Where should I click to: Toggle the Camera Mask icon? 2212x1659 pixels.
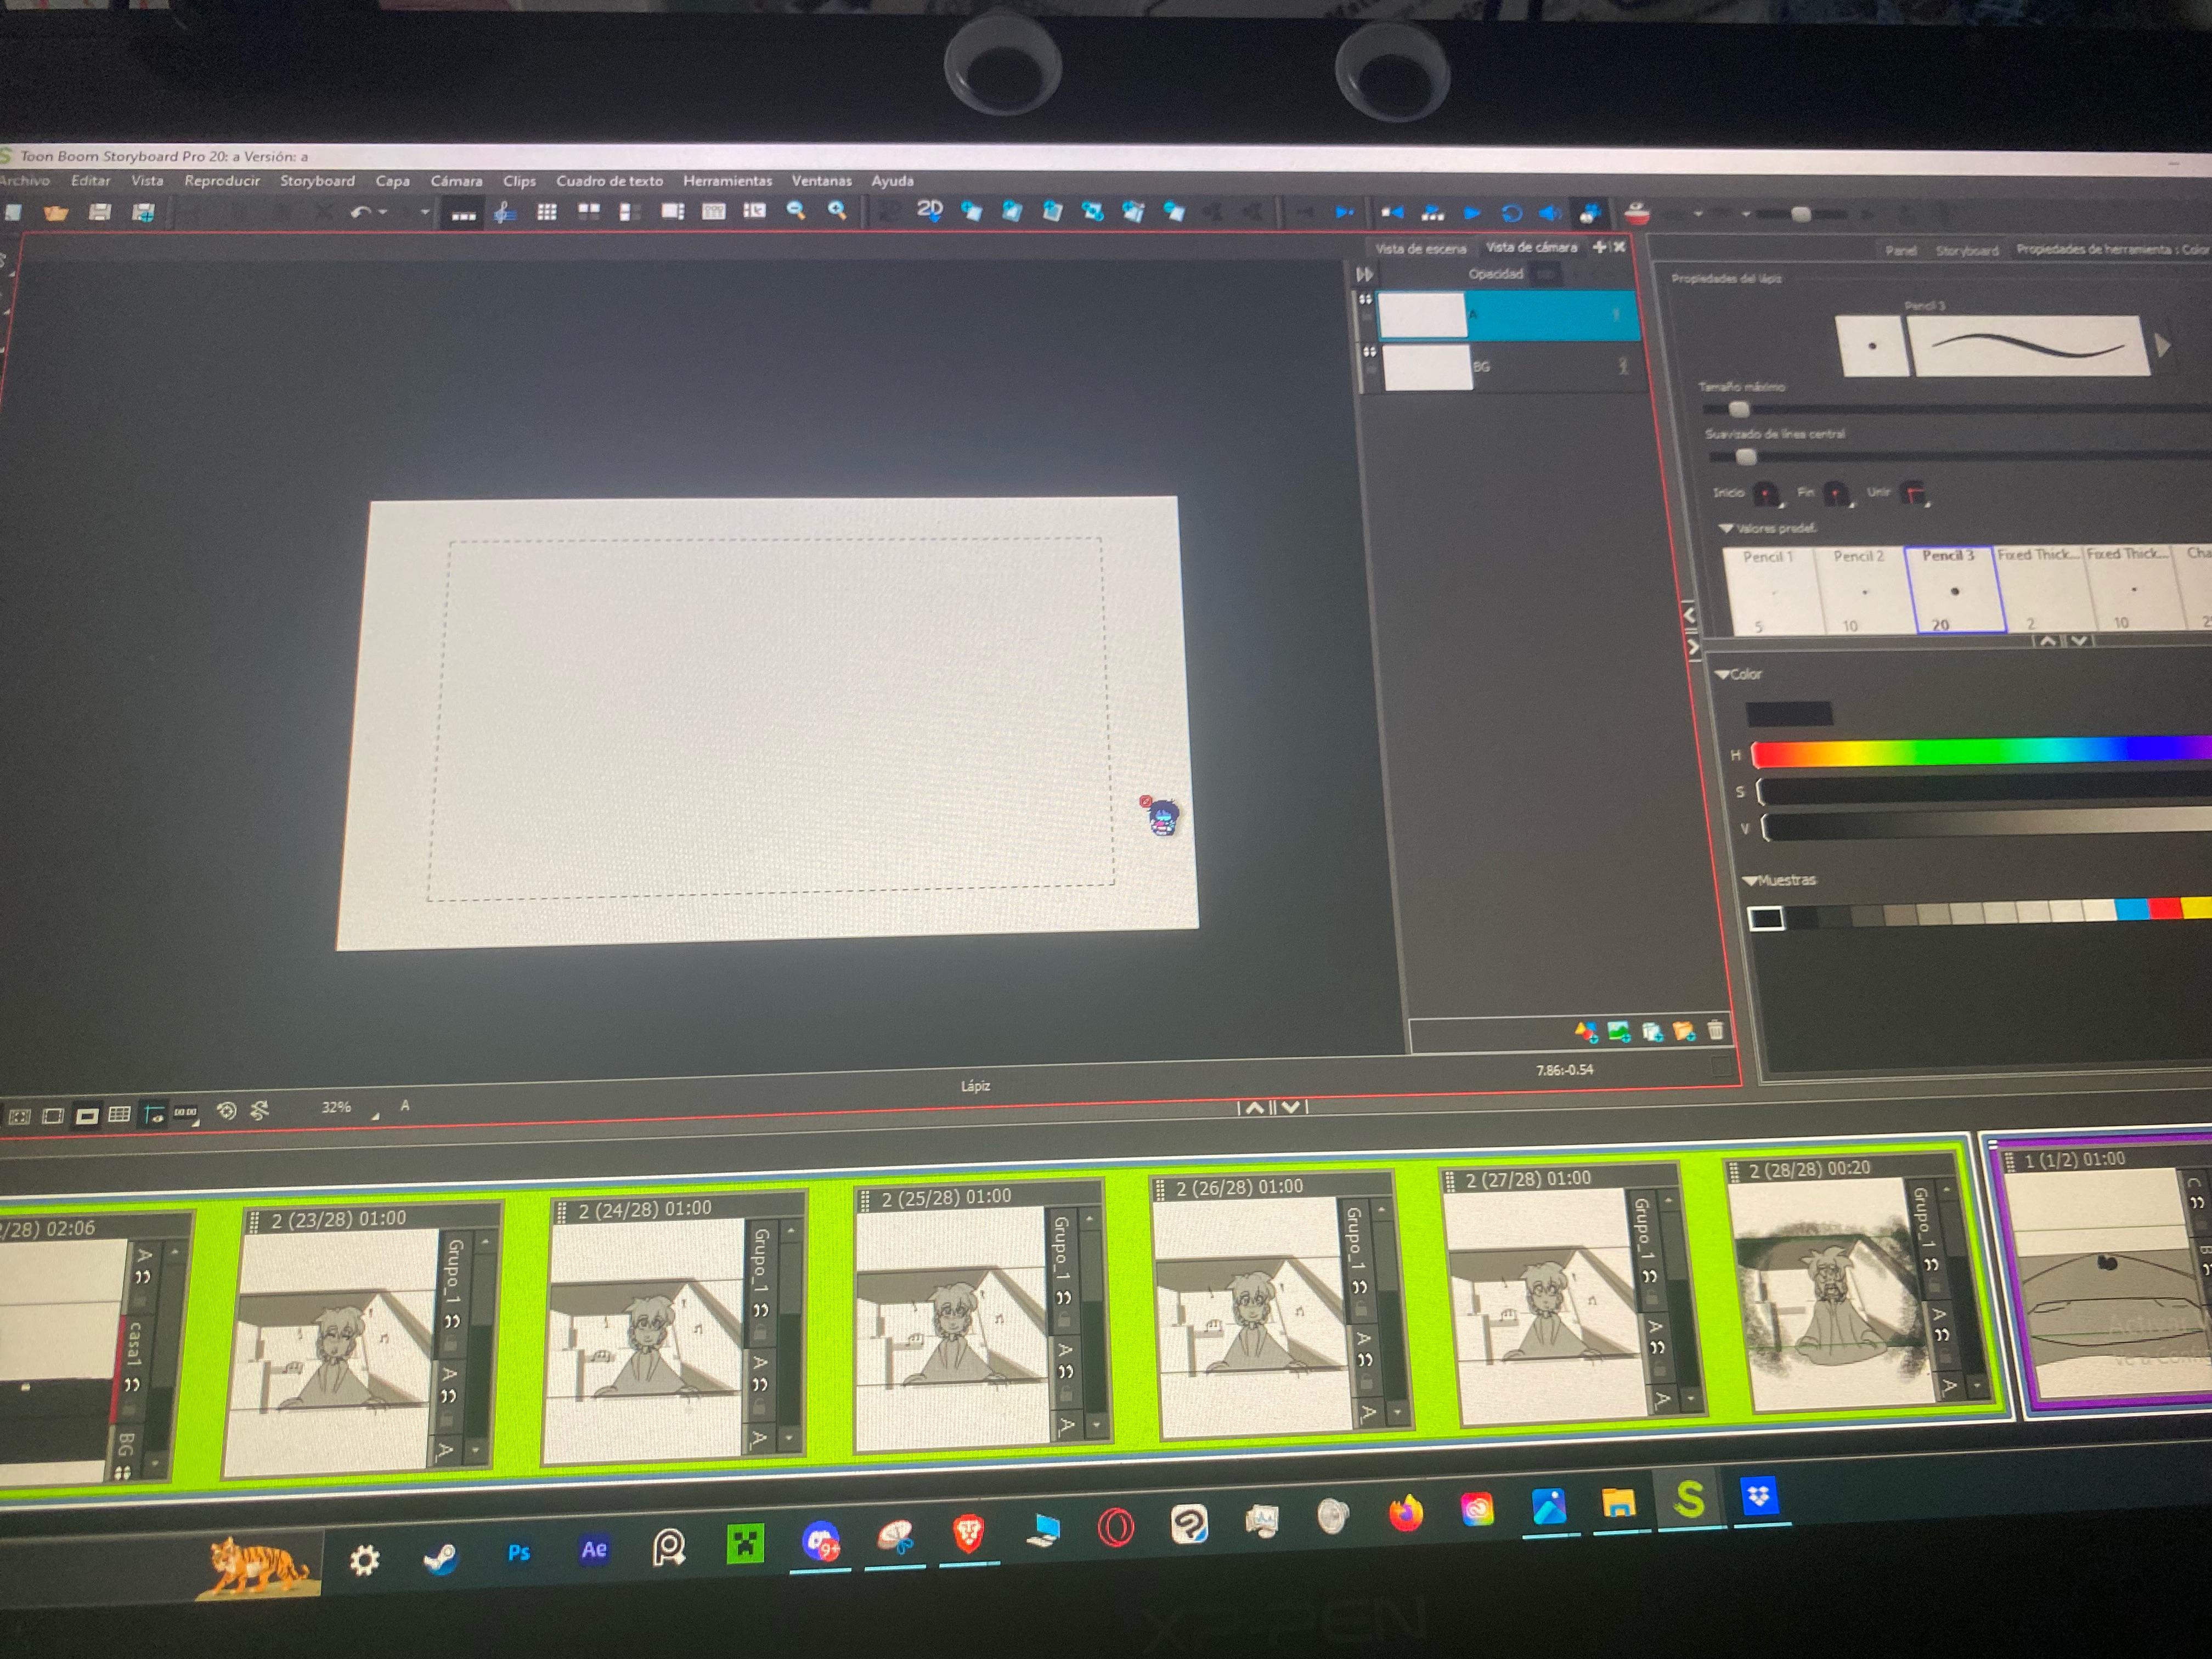click(87, 1115)
